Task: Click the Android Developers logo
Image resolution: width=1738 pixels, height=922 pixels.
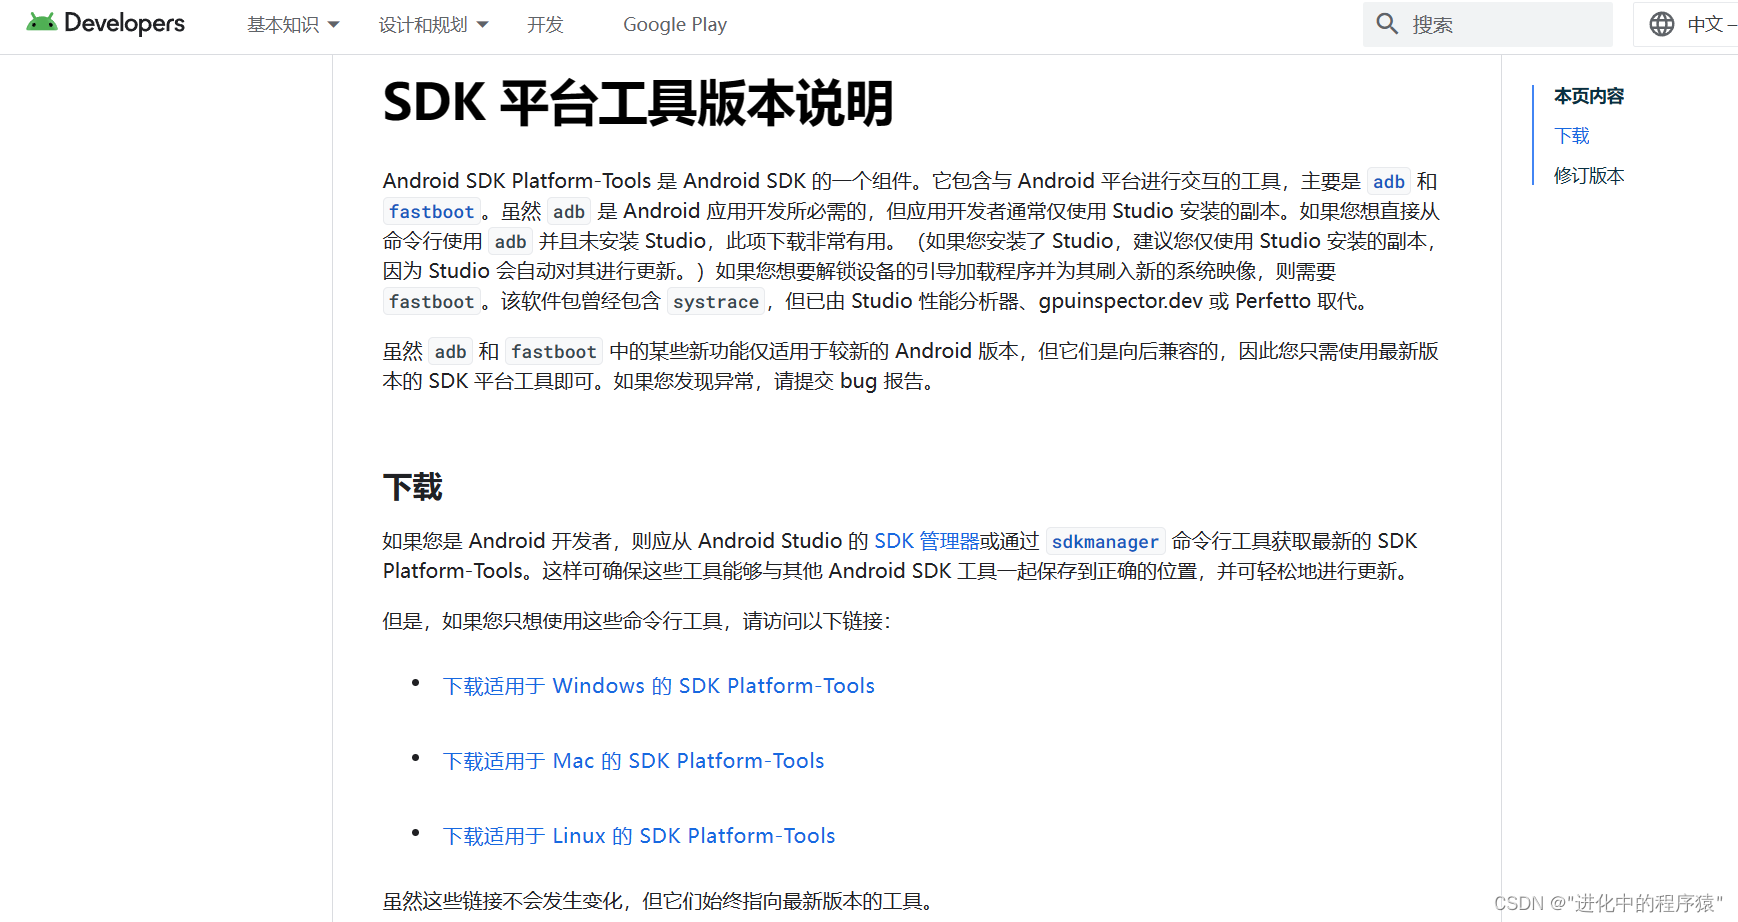Action: (x=106, y=23)
